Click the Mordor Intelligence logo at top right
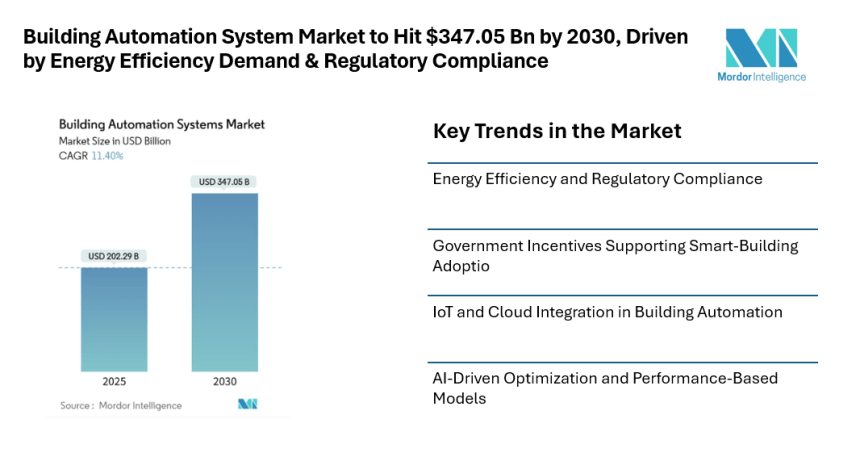Screen dimensions: 860x457 [x=761, y=47]
